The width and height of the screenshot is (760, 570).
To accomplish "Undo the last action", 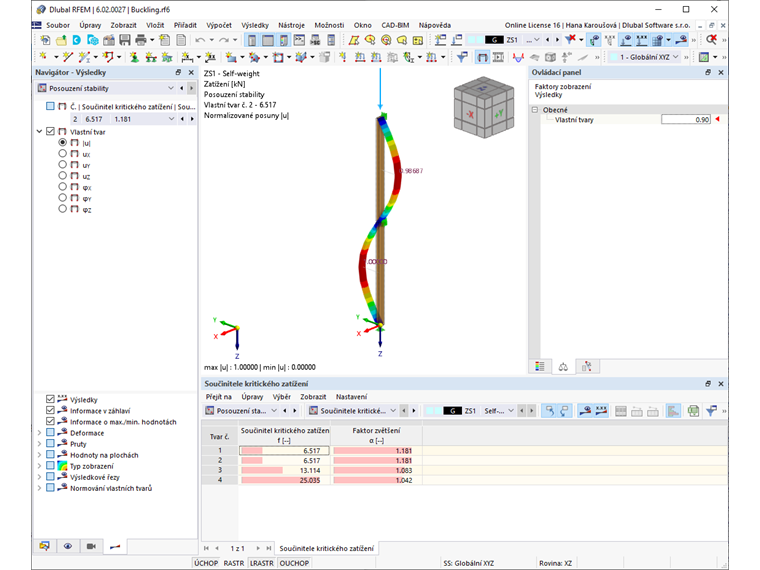I will [x=200, y=40].
